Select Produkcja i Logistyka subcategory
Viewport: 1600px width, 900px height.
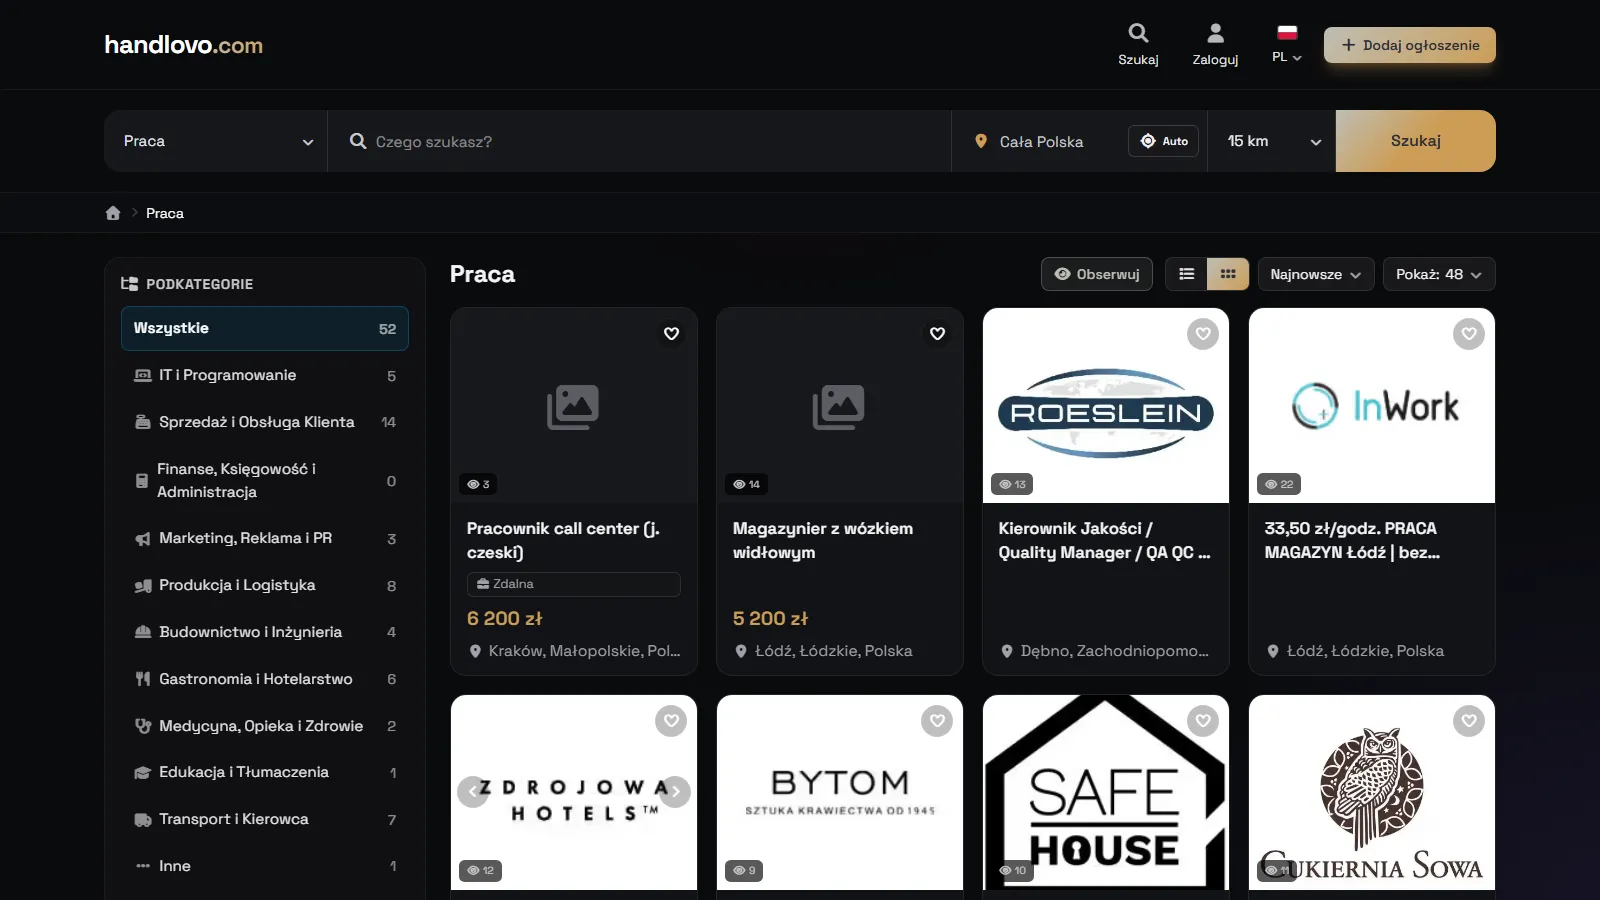click(x=265, y=585)
